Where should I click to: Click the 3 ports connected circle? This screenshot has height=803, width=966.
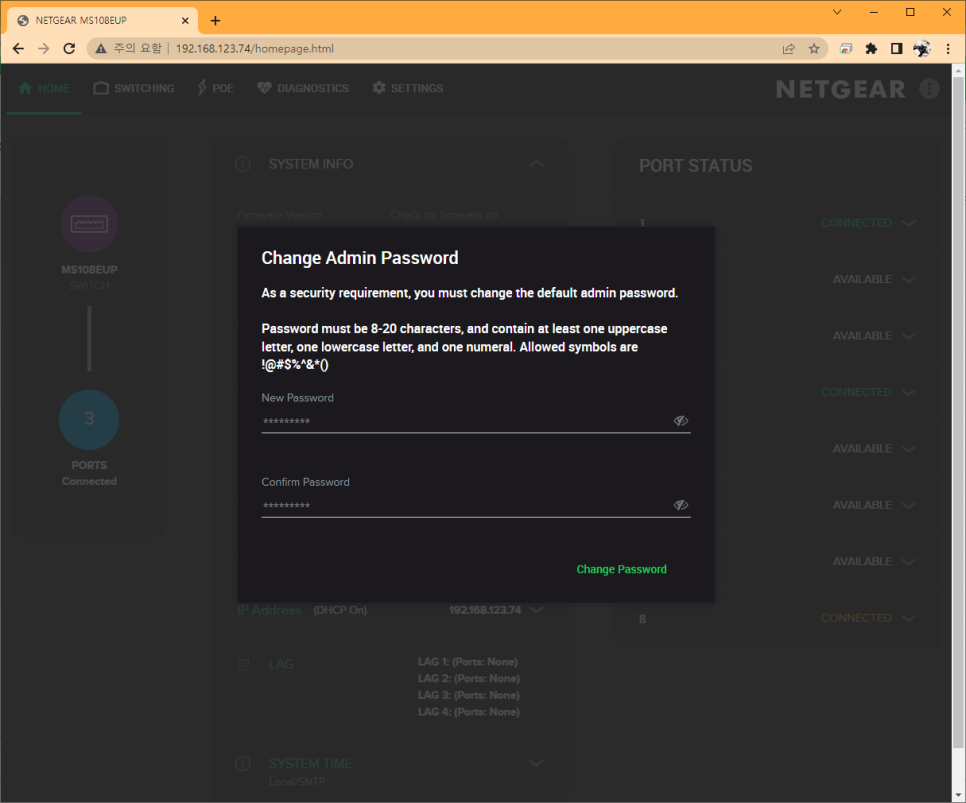coord(89,419)
